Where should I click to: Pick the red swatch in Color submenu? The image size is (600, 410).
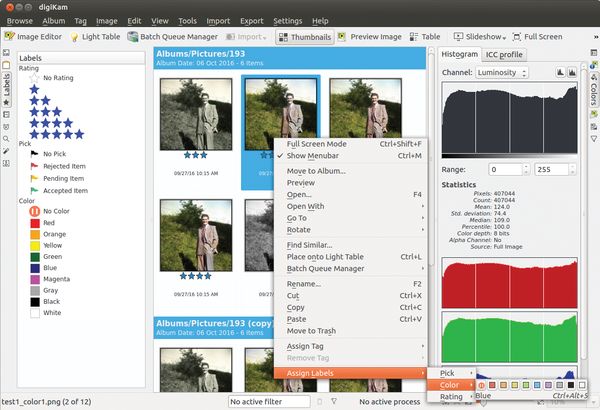point(492,385)
